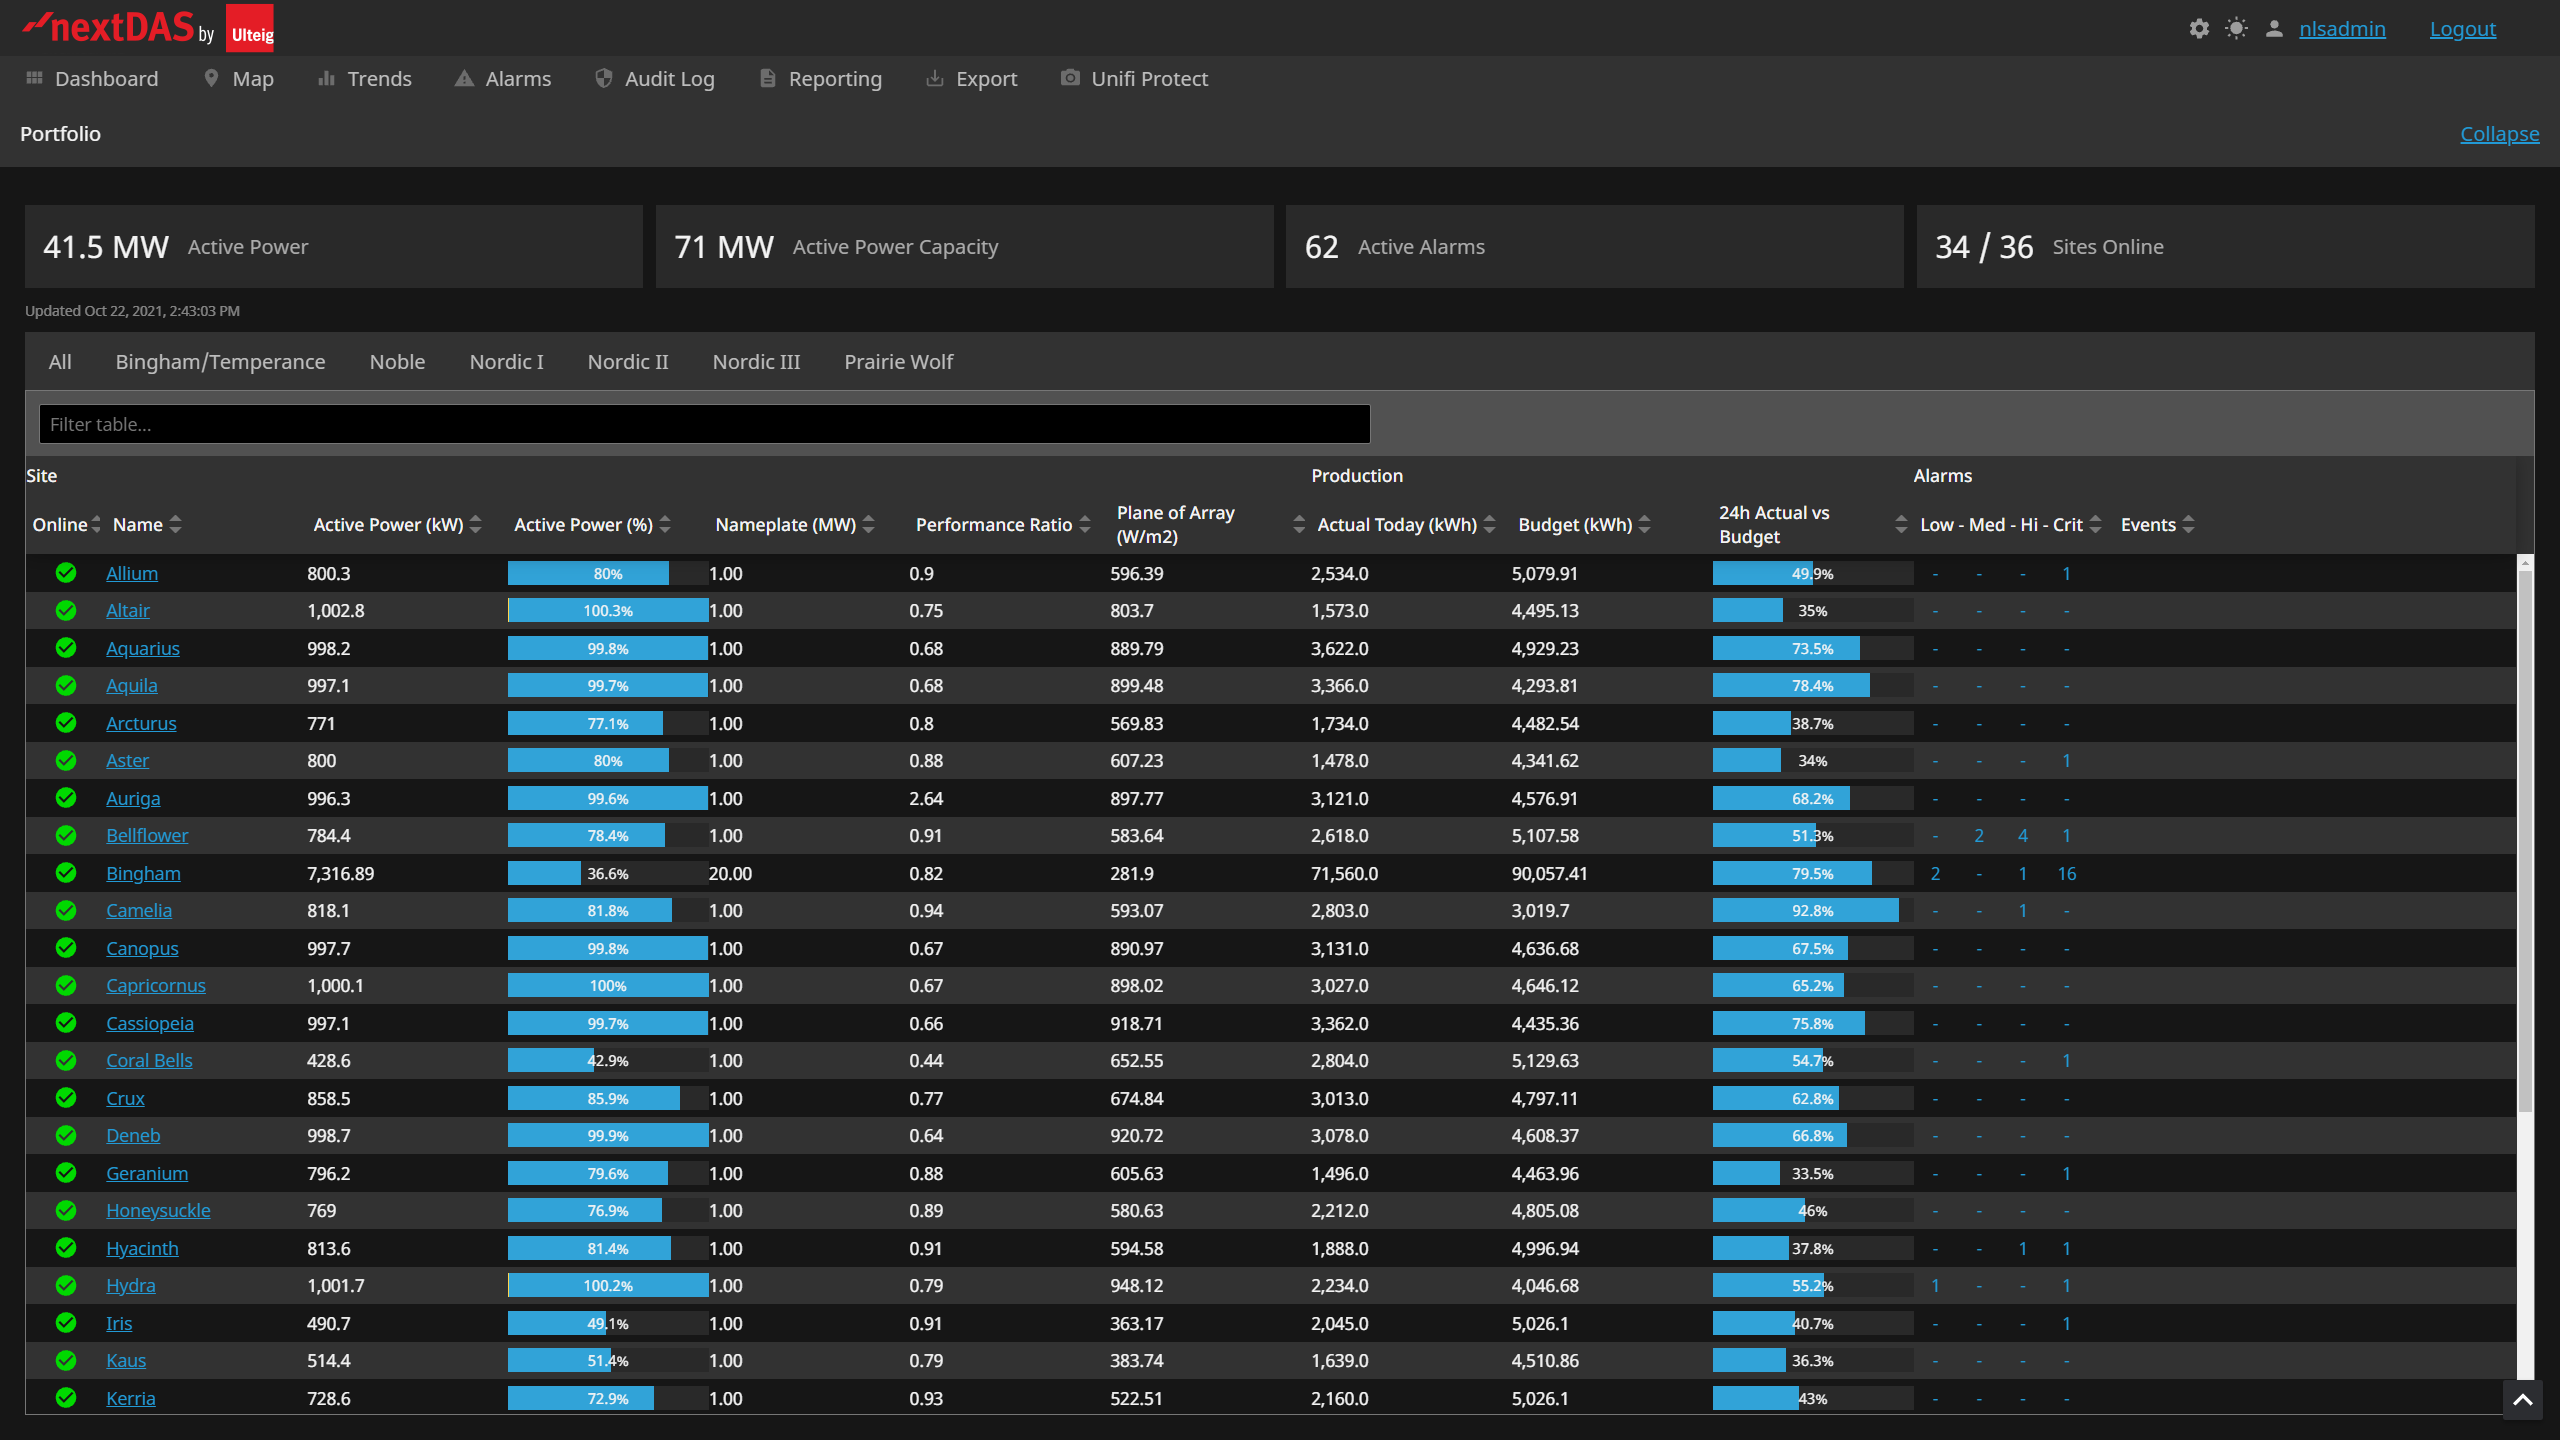Click the nextDAS logo

(148, 28)
